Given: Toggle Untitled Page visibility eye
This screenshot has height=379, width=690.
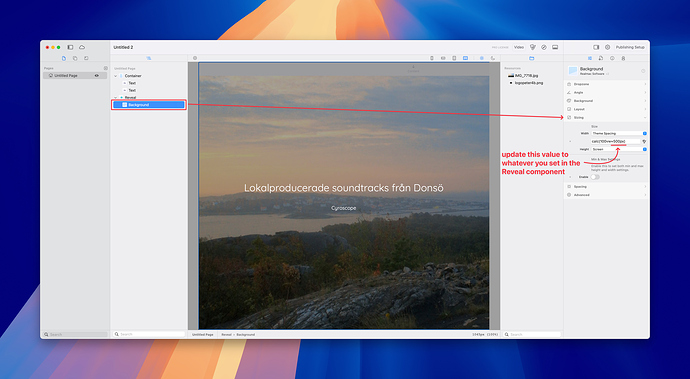Looking at the screenshot, I should click(x=97, y=76).
